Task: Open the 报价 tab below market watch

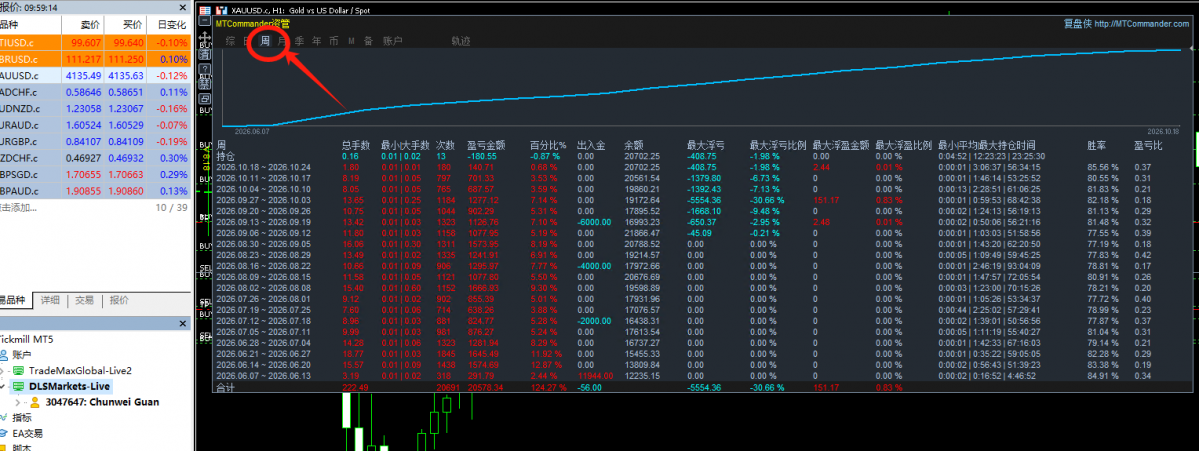Action: pos(119,300)
